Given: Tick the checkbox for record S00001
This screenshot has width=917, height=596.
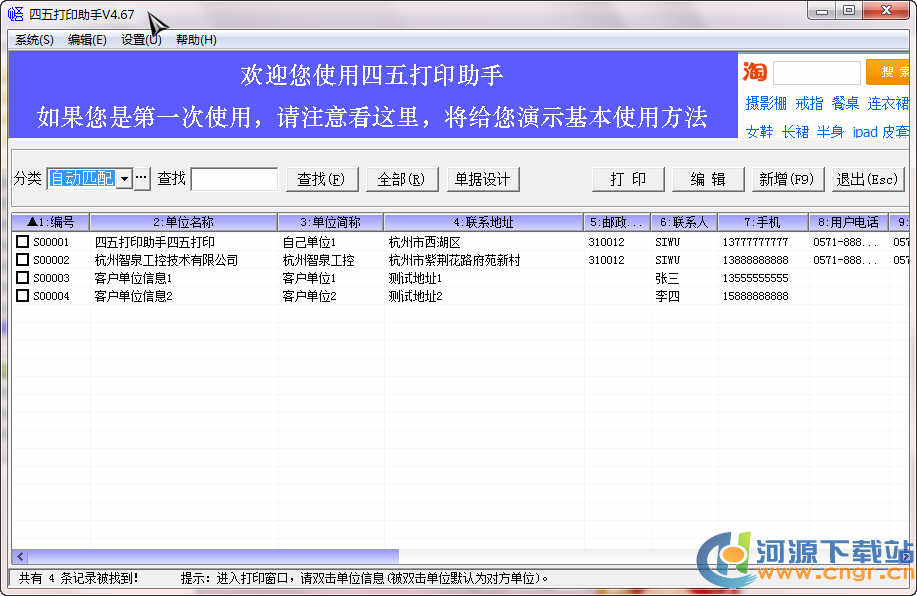Looking at the screenshot, I should (22, 242).
